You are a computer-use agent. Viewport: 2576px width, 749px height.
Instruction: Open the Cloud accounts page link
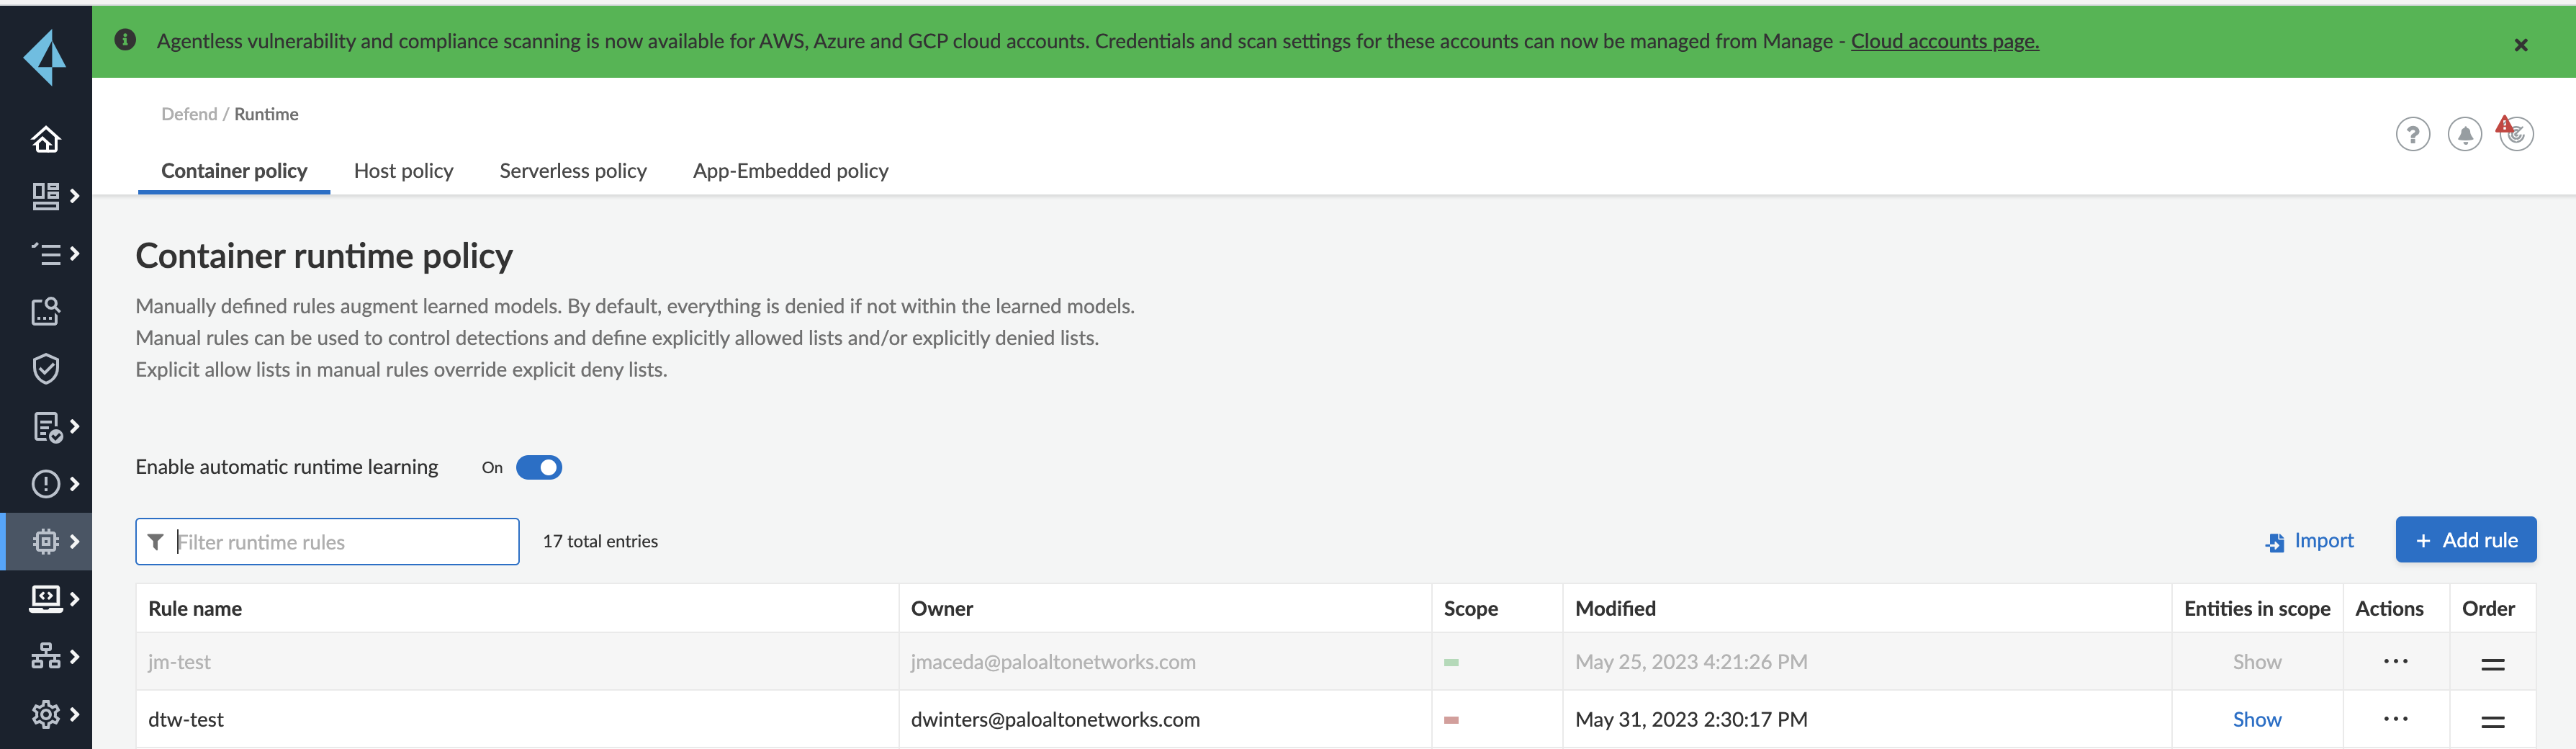[x=1944, y=41]
